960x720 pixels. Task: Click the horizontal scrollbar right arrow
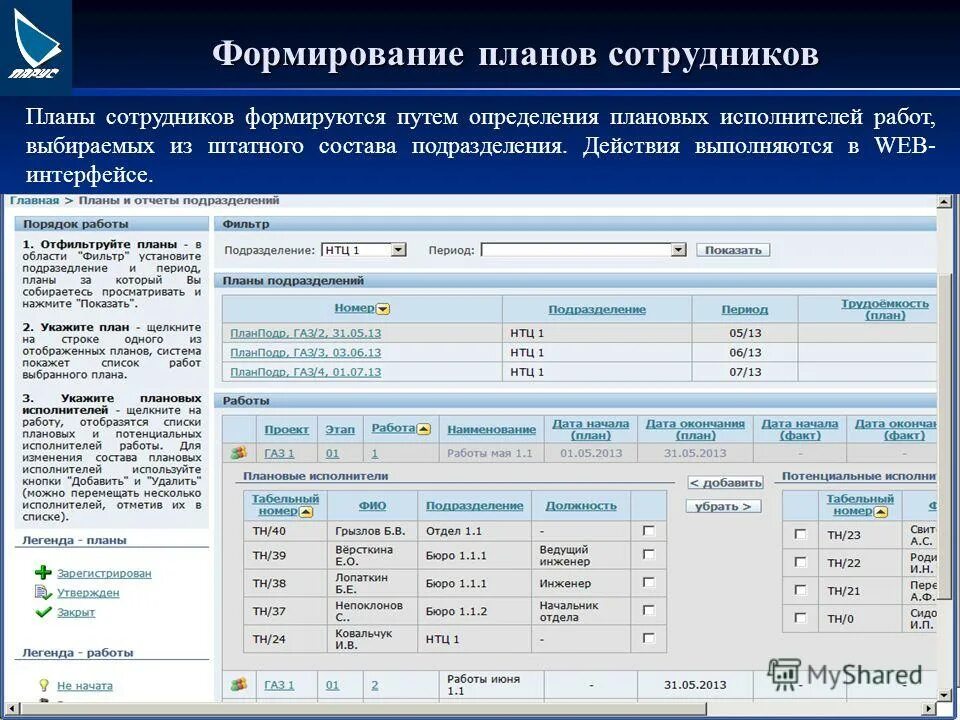[x=929, y=709]
